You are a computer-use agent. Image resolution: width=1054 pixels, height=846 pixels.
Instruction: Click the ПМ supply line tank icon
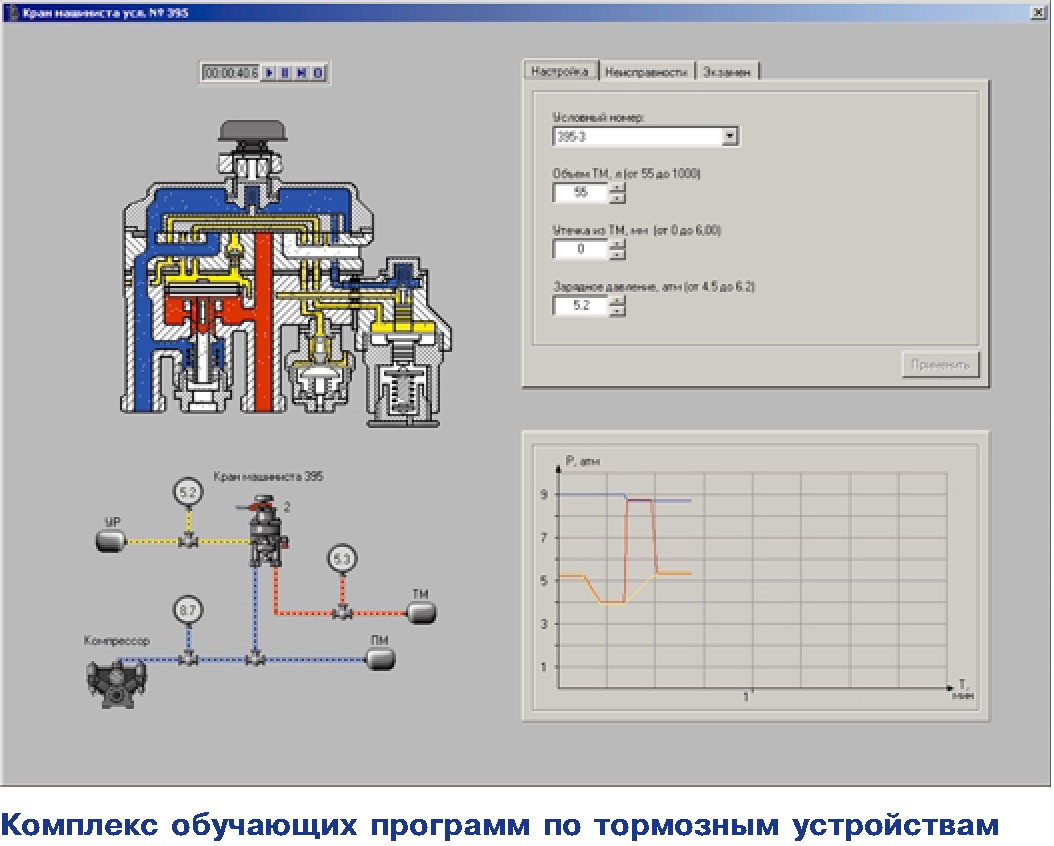click(380, 658)
